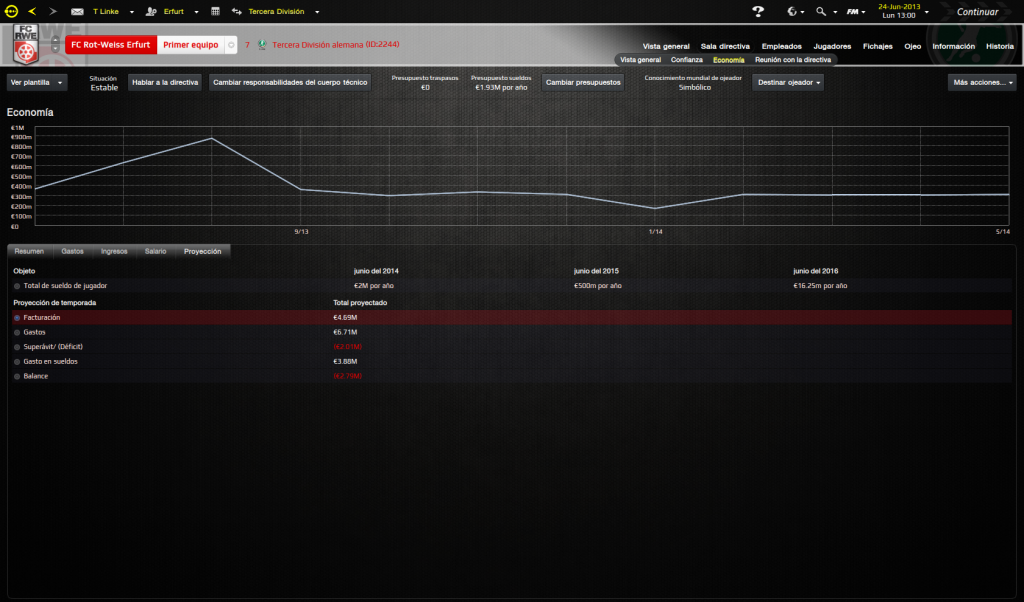Click the club switcher up/down arrows

[x=55, y=44]
